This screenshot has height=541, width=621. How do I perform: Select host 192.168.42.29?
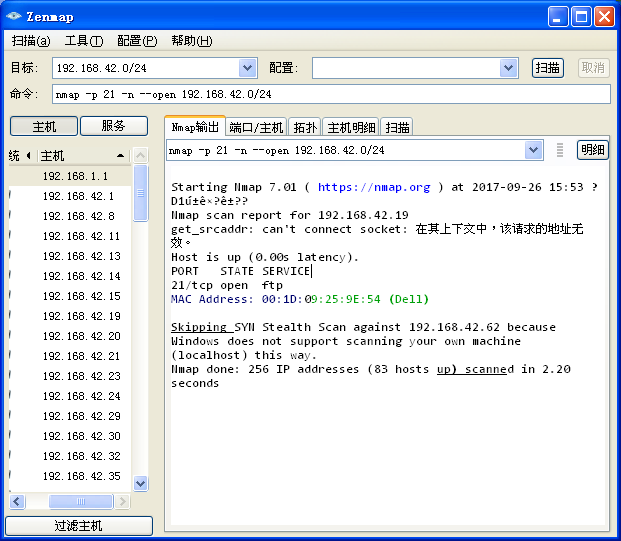[x=70, y=416]
